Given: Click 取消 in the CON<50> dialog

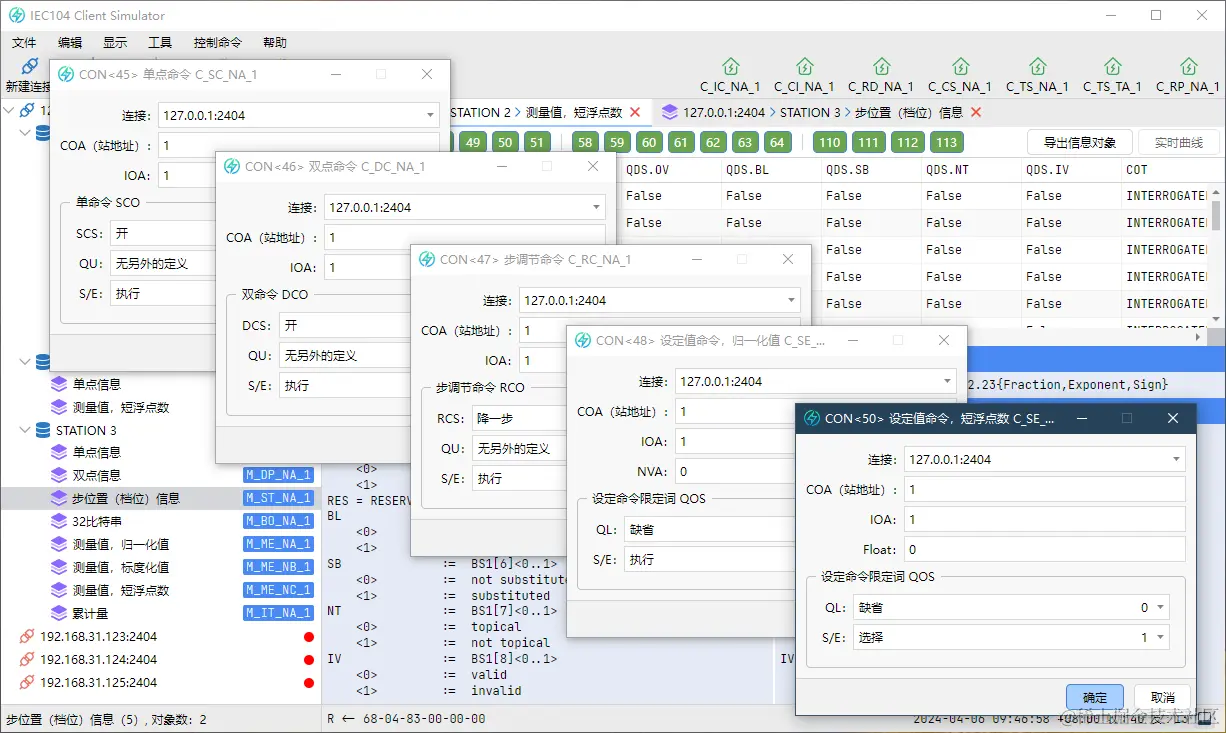Looking at the screenshot, I should pos(1162,697).
